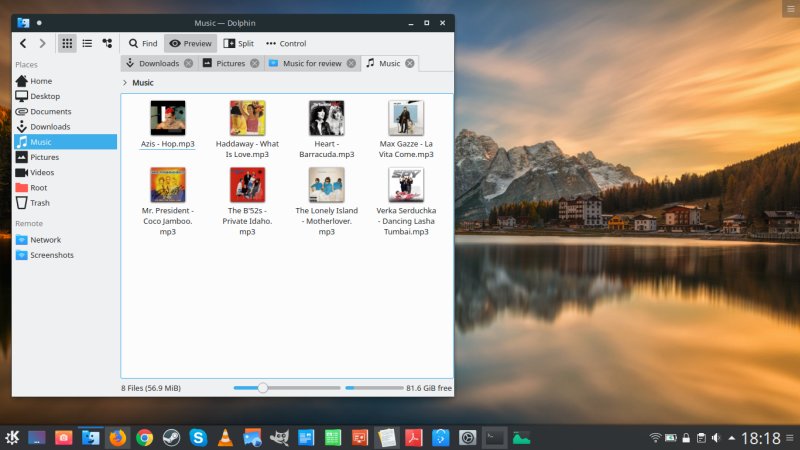Expand the breadcrumb arrow before Music
Screen dimensions: 800x450
tap(124, 83)
